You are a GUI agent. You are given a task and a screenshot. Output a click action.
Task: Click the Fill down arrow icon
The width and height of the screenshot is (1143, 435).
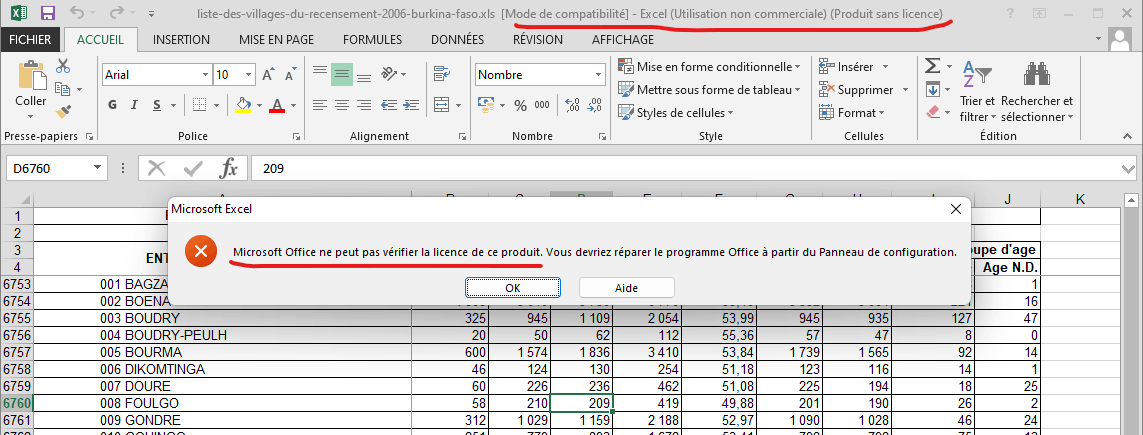coord(932,90)
